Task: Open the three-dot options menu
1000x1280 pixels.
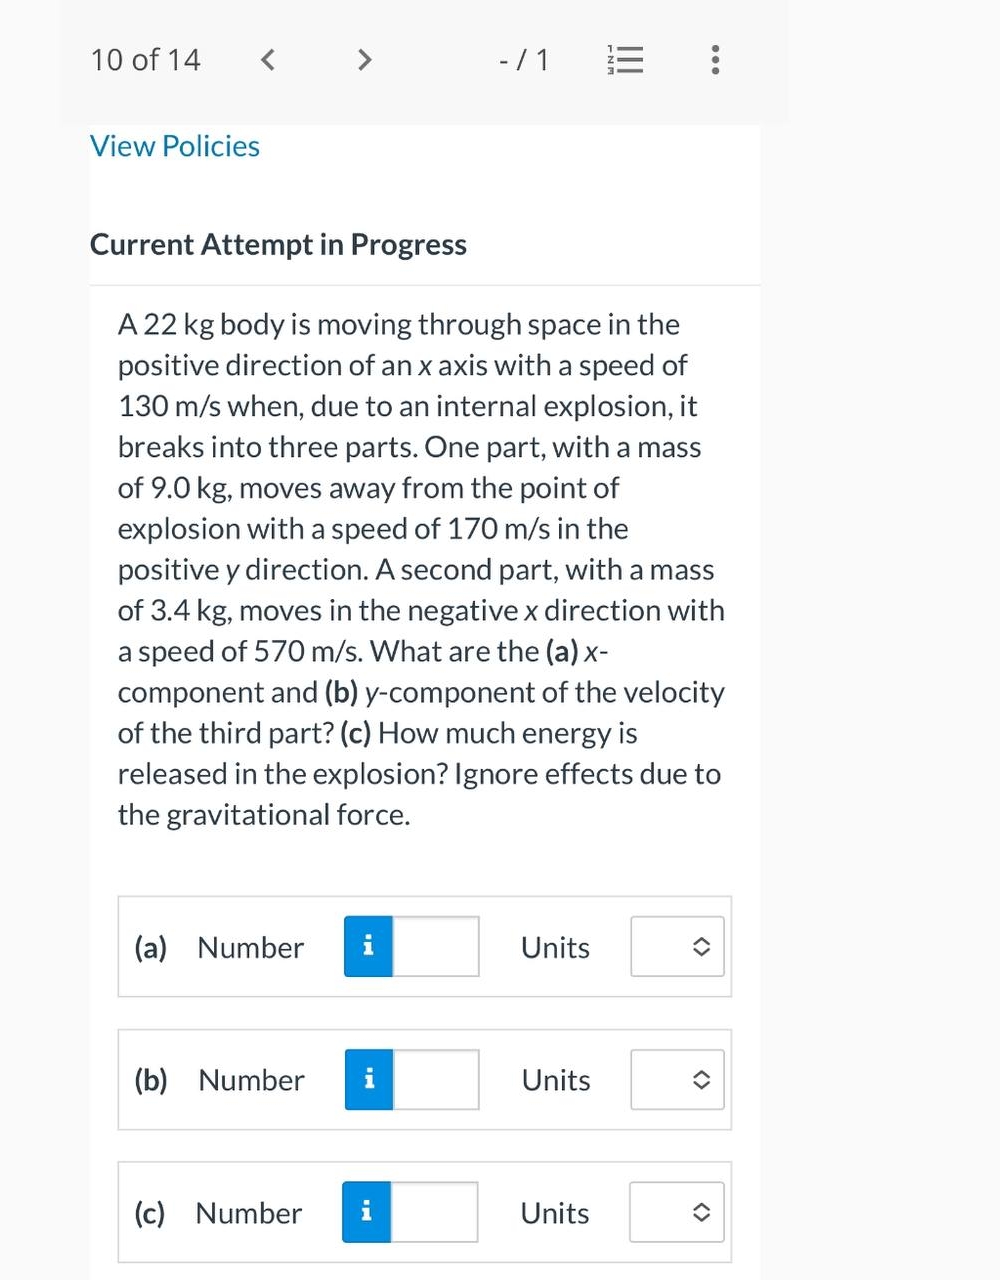Action: 714,60
